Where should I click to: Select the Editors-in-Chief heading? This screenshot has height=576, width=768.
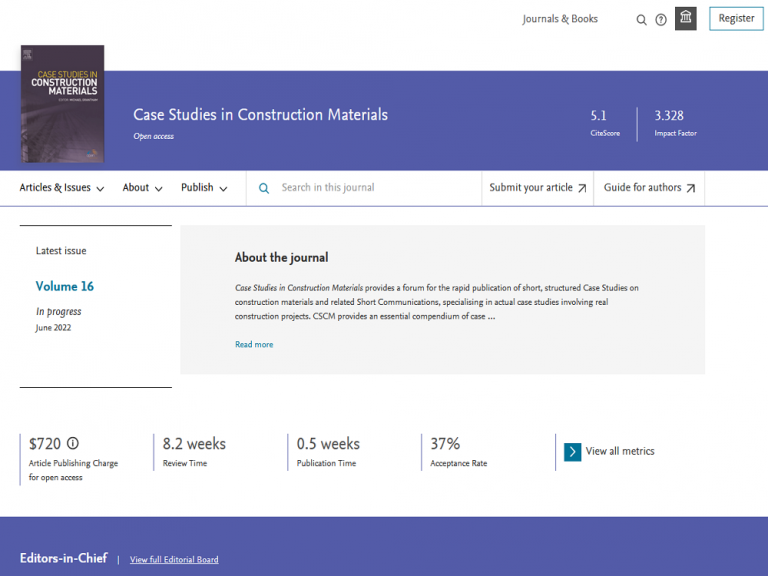(x=64, y=558)
